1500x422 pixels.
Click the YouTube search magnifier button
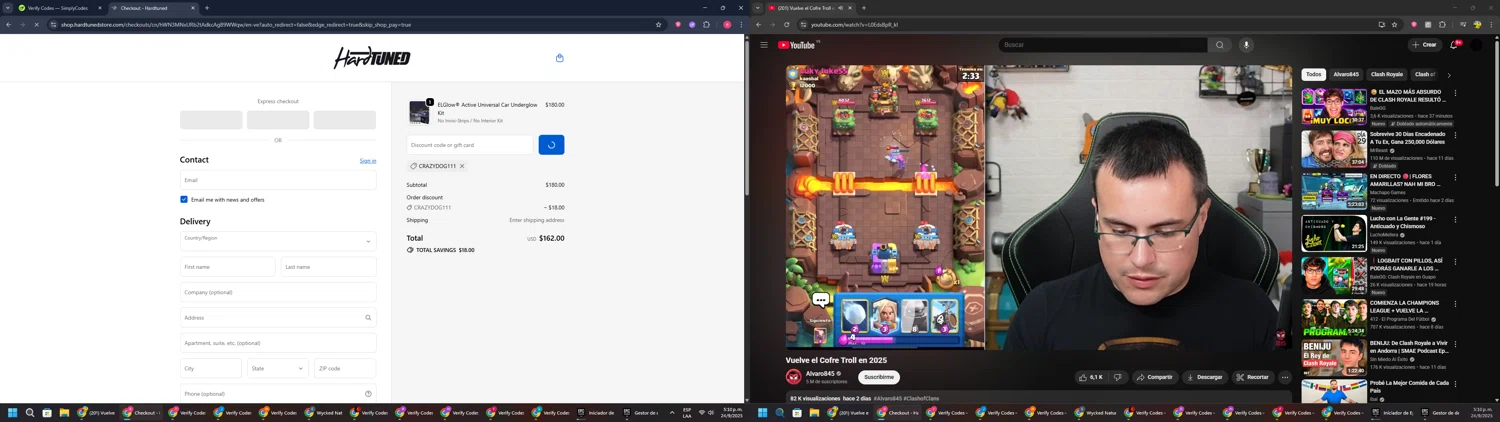click(x=1219, y=45)
